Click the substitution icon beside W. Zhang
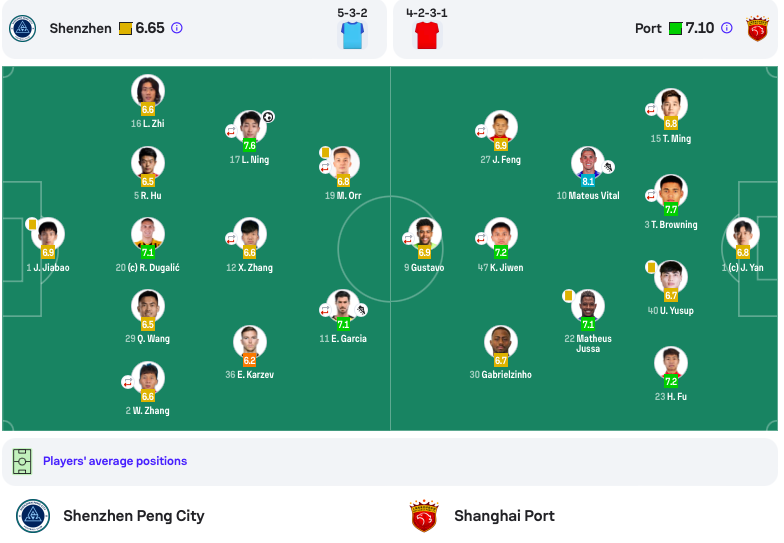 click(x=128, y=382)
